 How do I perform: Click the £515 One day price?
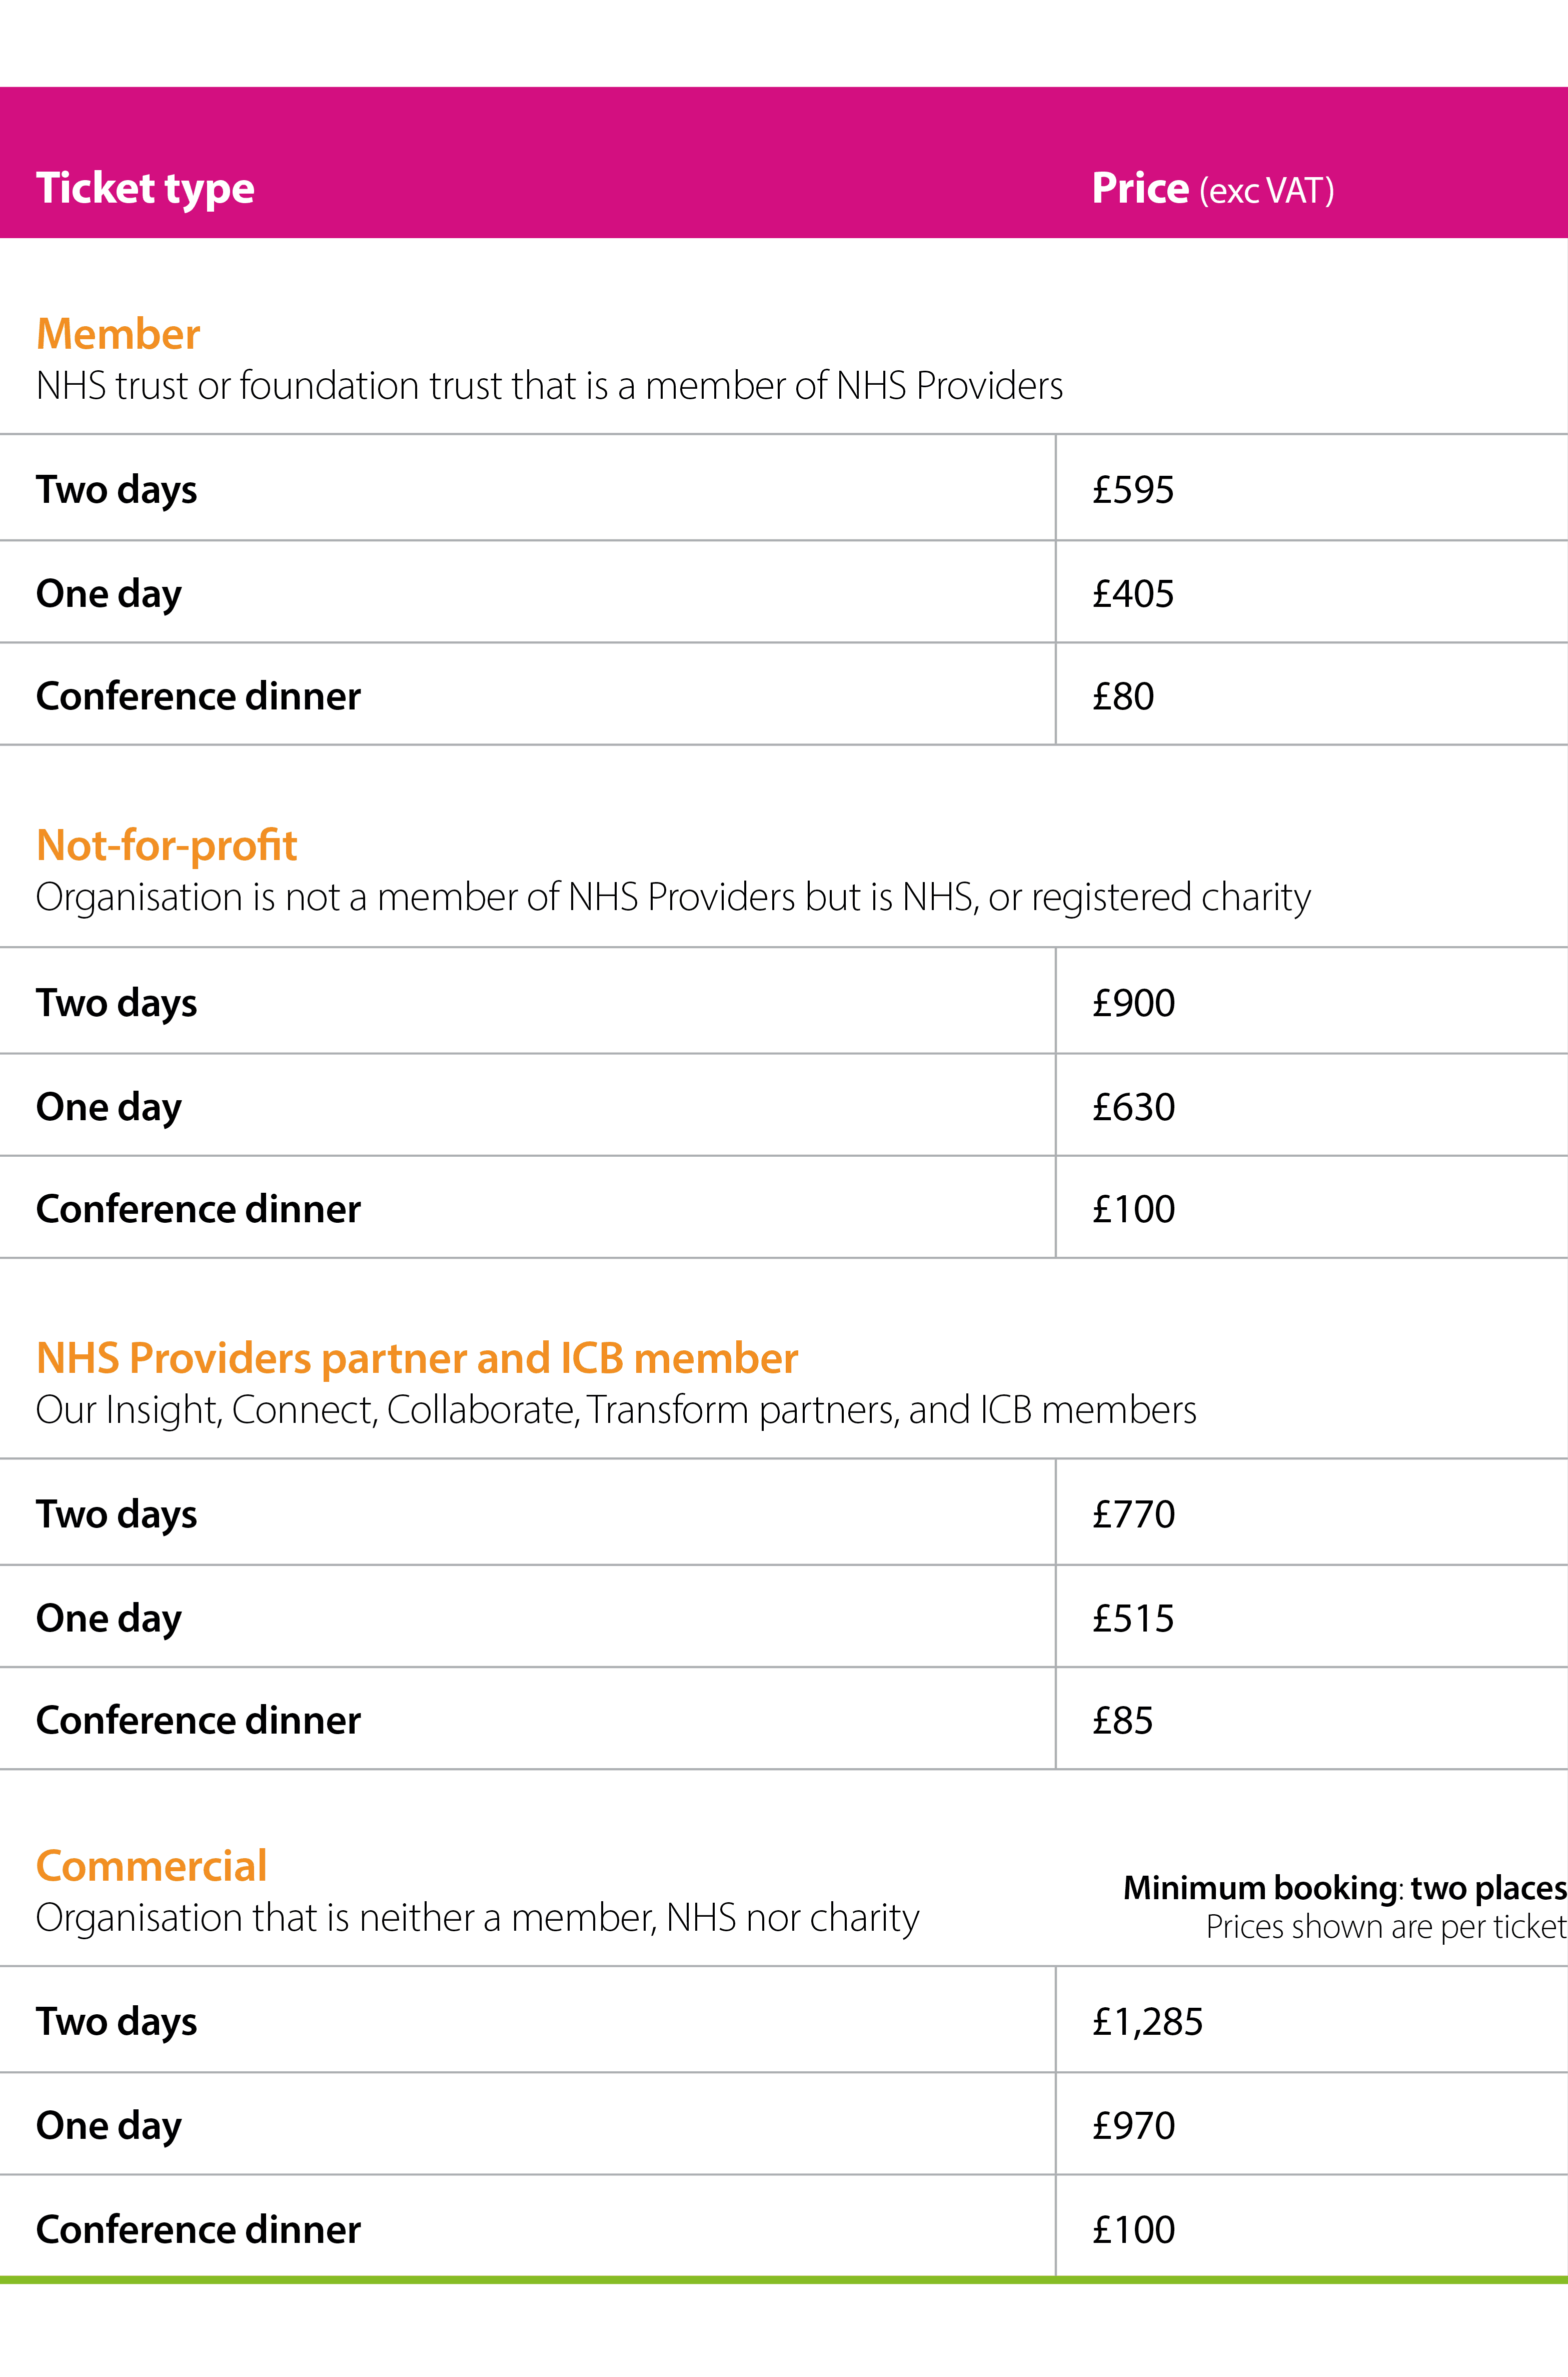point(1133,1618)
